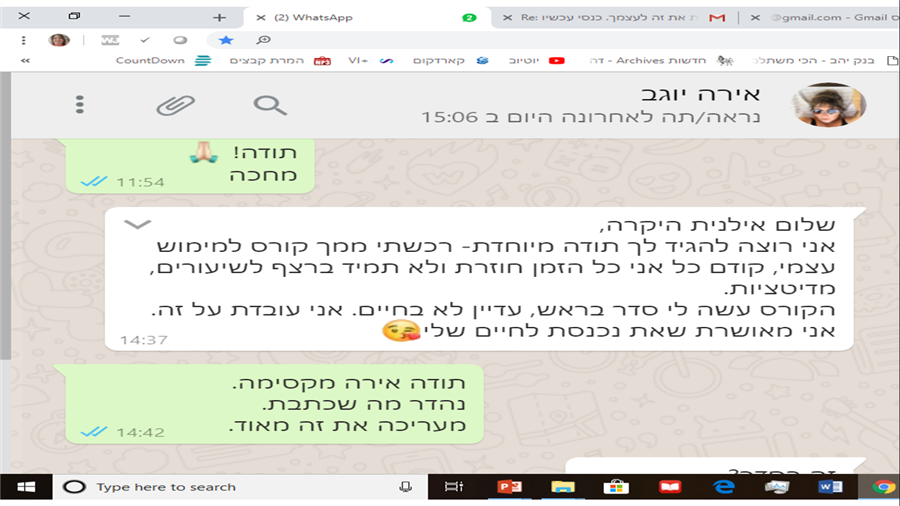900x506 pixels.
Task: Click browser profile avatar
Action: pos(59,40)
